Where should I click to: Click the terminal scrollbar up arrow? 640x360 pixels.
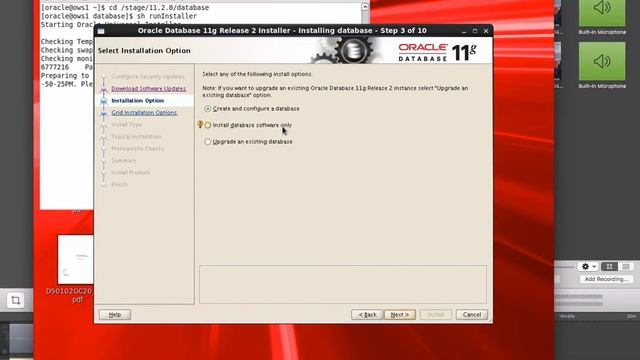[365, 7]
